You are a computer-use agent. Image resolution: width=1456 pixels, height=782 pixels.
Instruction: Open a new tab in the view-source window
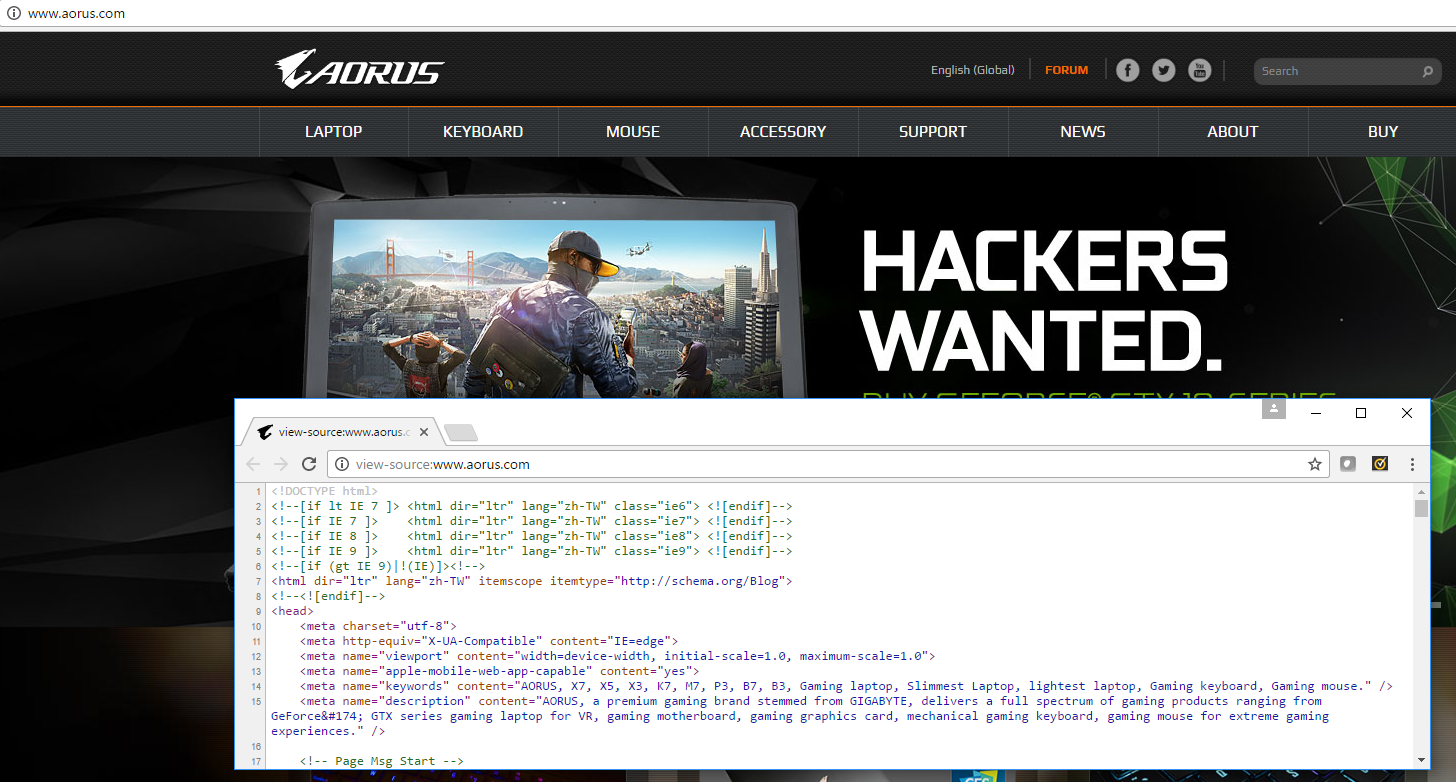pyautogui.click(x=461, y=432)
